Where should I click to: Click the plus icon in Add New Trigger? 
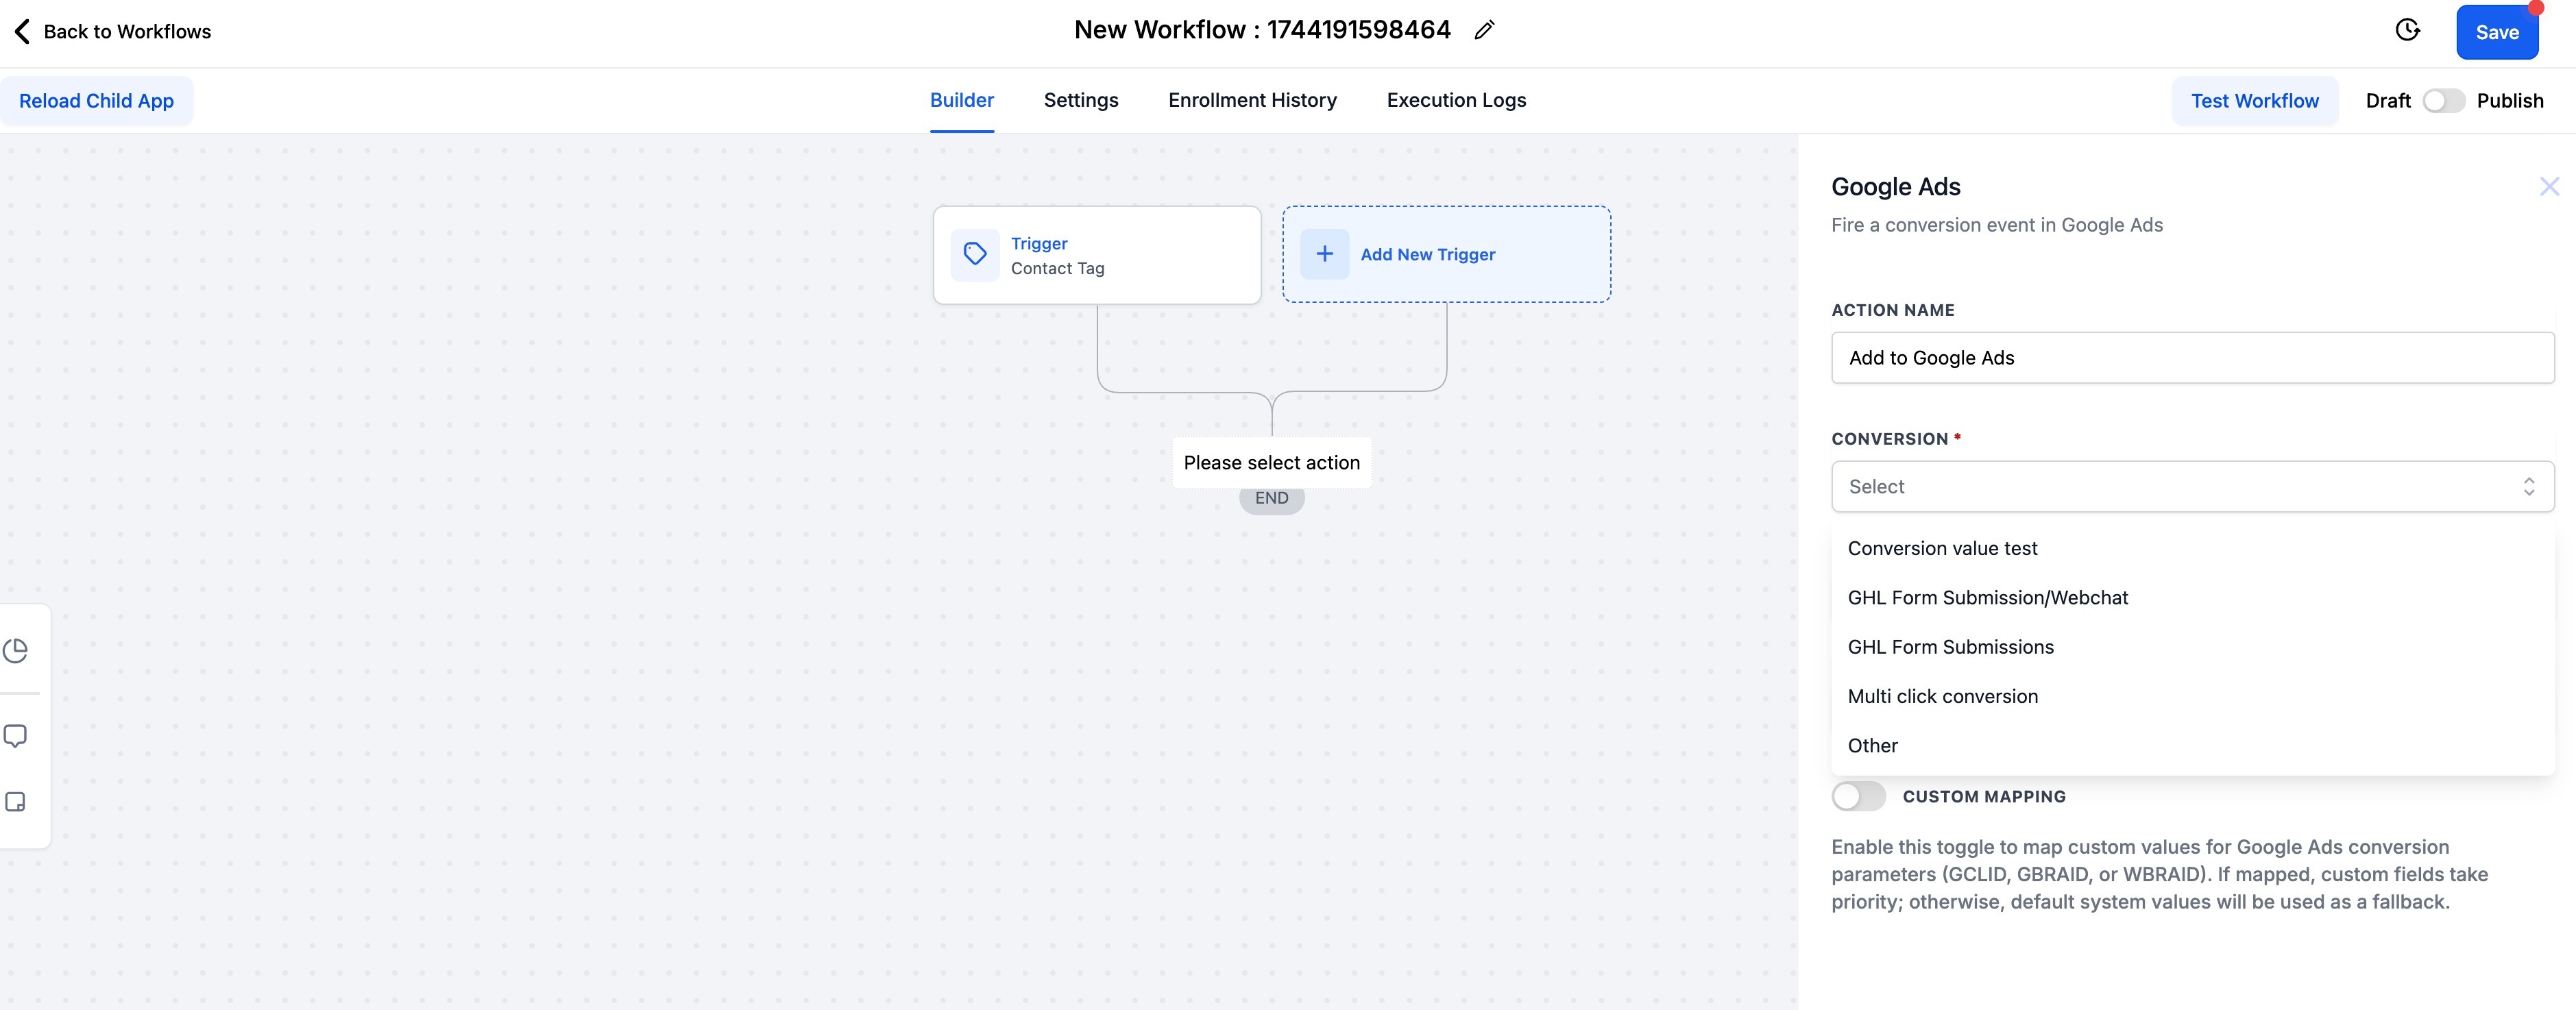[x=1324, y=255]
